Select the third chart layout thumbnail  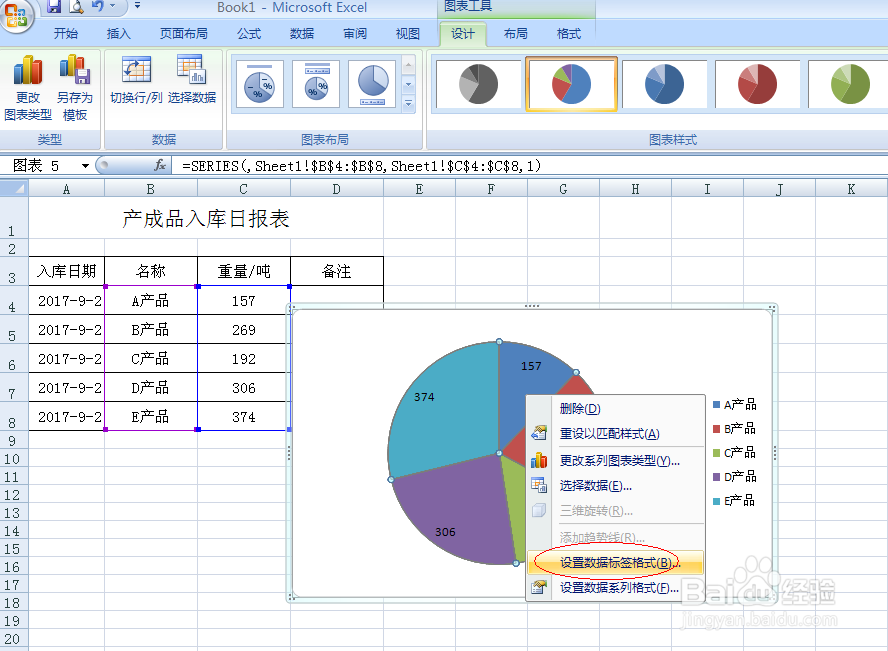pyautogui.click(x=373, y=84)
